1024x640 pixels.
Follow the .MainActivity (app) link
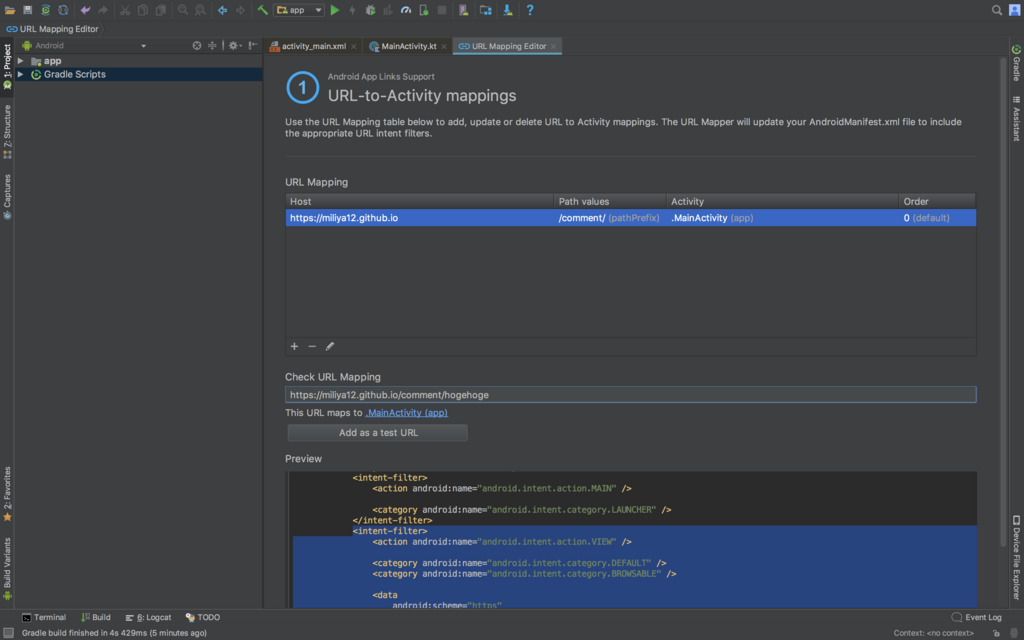(406, 413)
